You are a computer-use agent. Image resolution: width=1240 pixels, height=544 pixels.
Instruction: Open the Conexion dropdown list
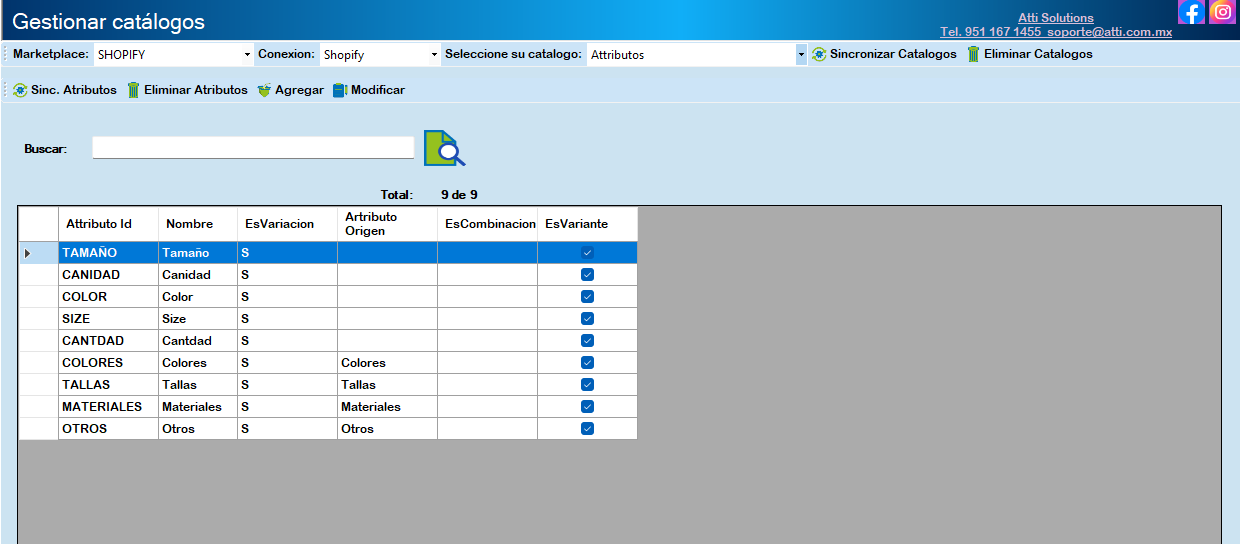click(x=434, y=55)
